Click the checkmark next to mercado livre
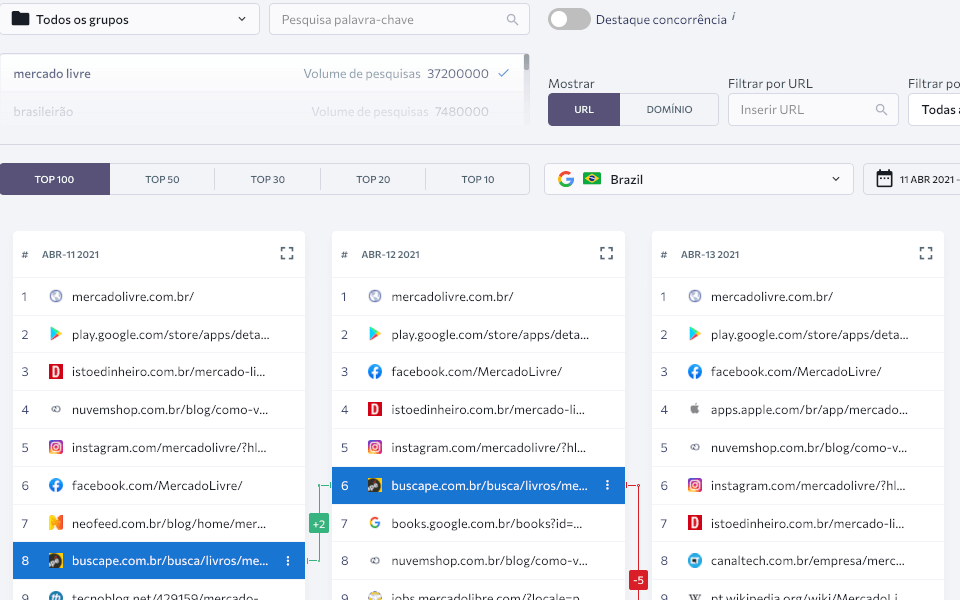The width and height of the screenshot is (960, 600). tap(503, 73)
